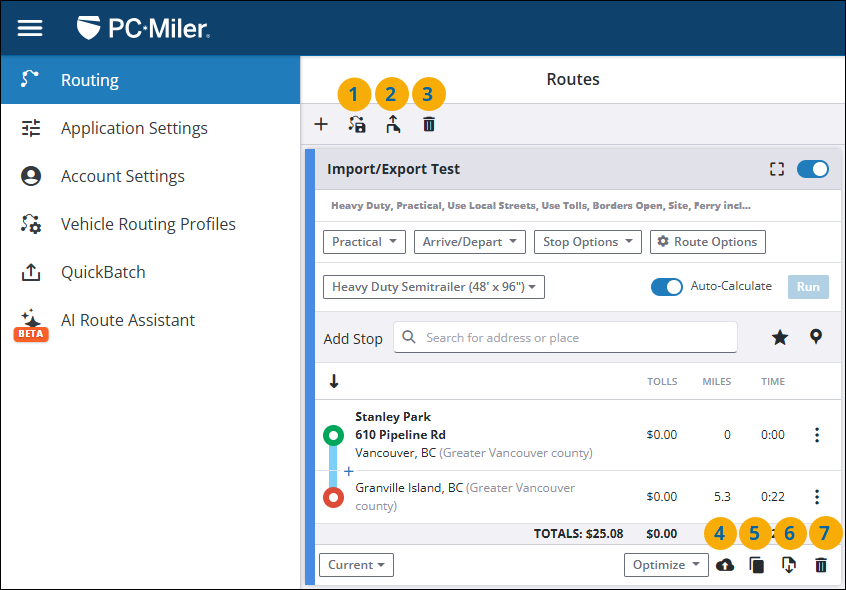Screen dimensions: 846x590
Task: Toggle the Import/Export Test route switch
Action: [x=812, y=169]
